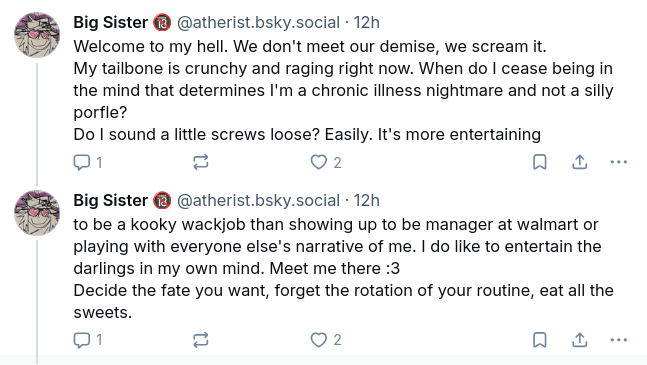647x365 pixels.
Task: Repost the second Big Sister post
Action: [x=201, y=340]
